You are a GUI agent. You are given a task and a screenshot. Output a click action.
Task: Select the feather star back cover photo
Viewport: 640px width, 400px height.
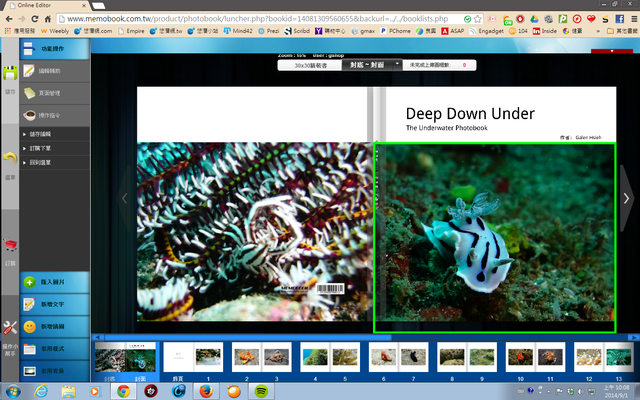click(x=254, y=231)
